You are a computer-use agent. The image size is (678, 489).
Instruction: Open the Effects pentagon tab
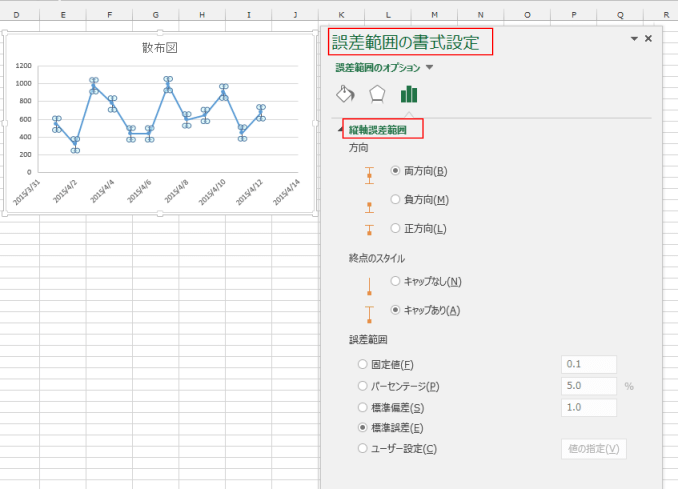click(x=376, y=94)
